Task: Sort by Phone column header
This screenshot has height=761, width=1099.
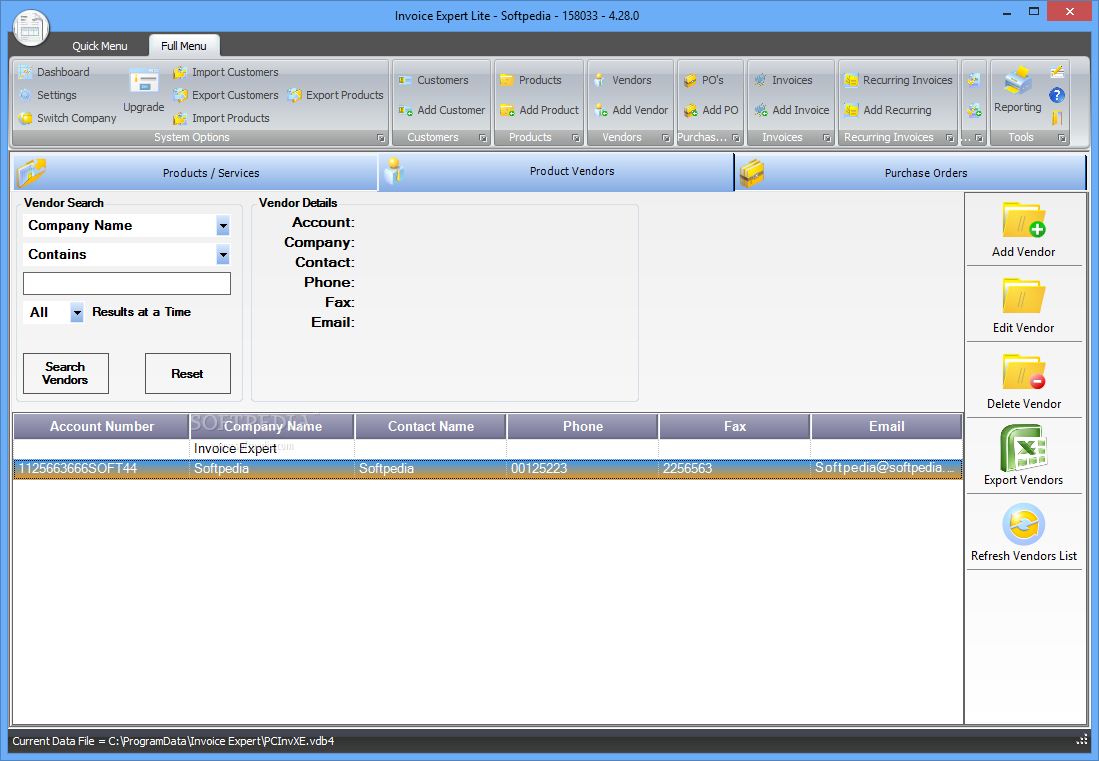Action: [582, 426]
